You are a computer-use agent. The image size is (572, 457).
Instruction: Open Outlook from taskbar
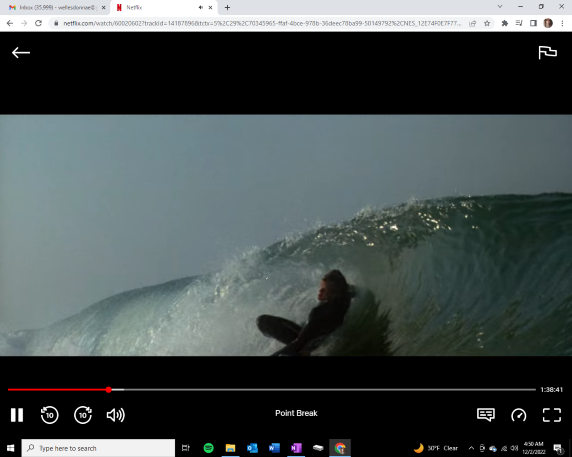tap(252, 448)
